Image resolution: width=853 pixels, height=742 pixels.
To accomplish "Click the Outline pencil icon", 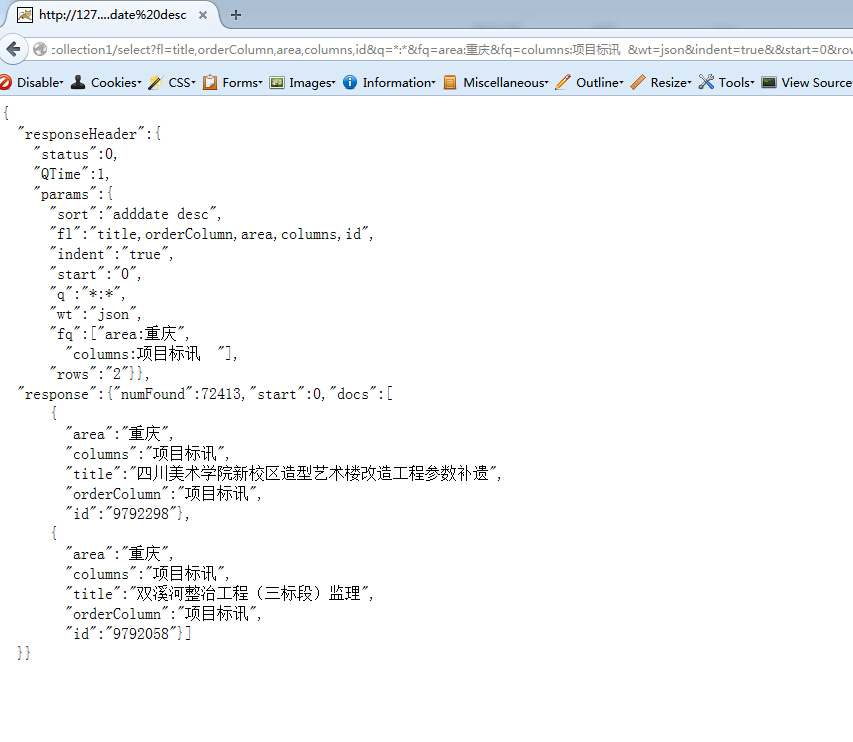I will click(563, 82).
